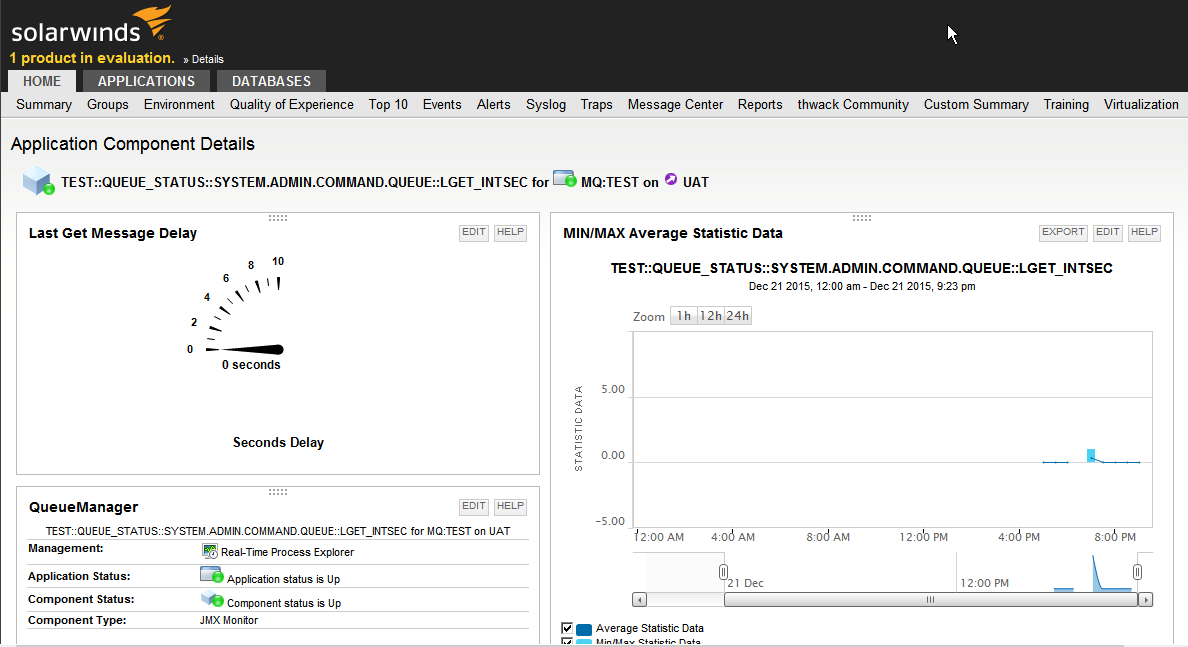Click the Application status is Up icon
This screenshot has width=1188, height=647.
click(210, 575)
